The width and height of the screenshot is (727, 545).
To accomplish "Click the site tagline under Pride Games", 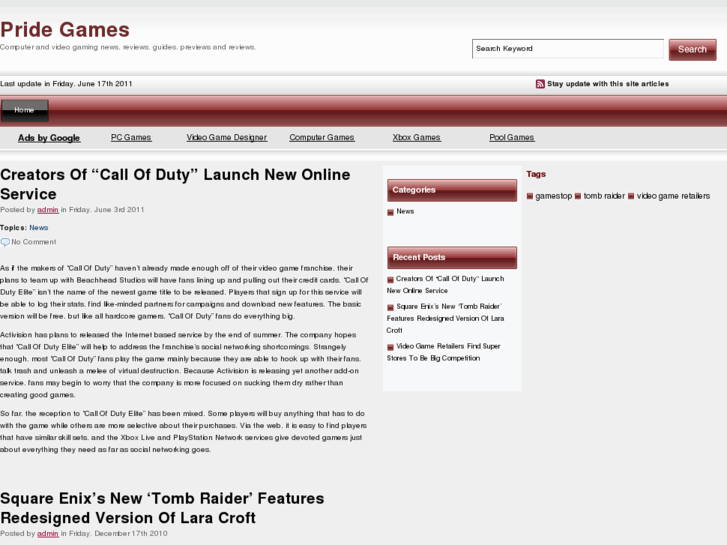I will coord(128,47).
